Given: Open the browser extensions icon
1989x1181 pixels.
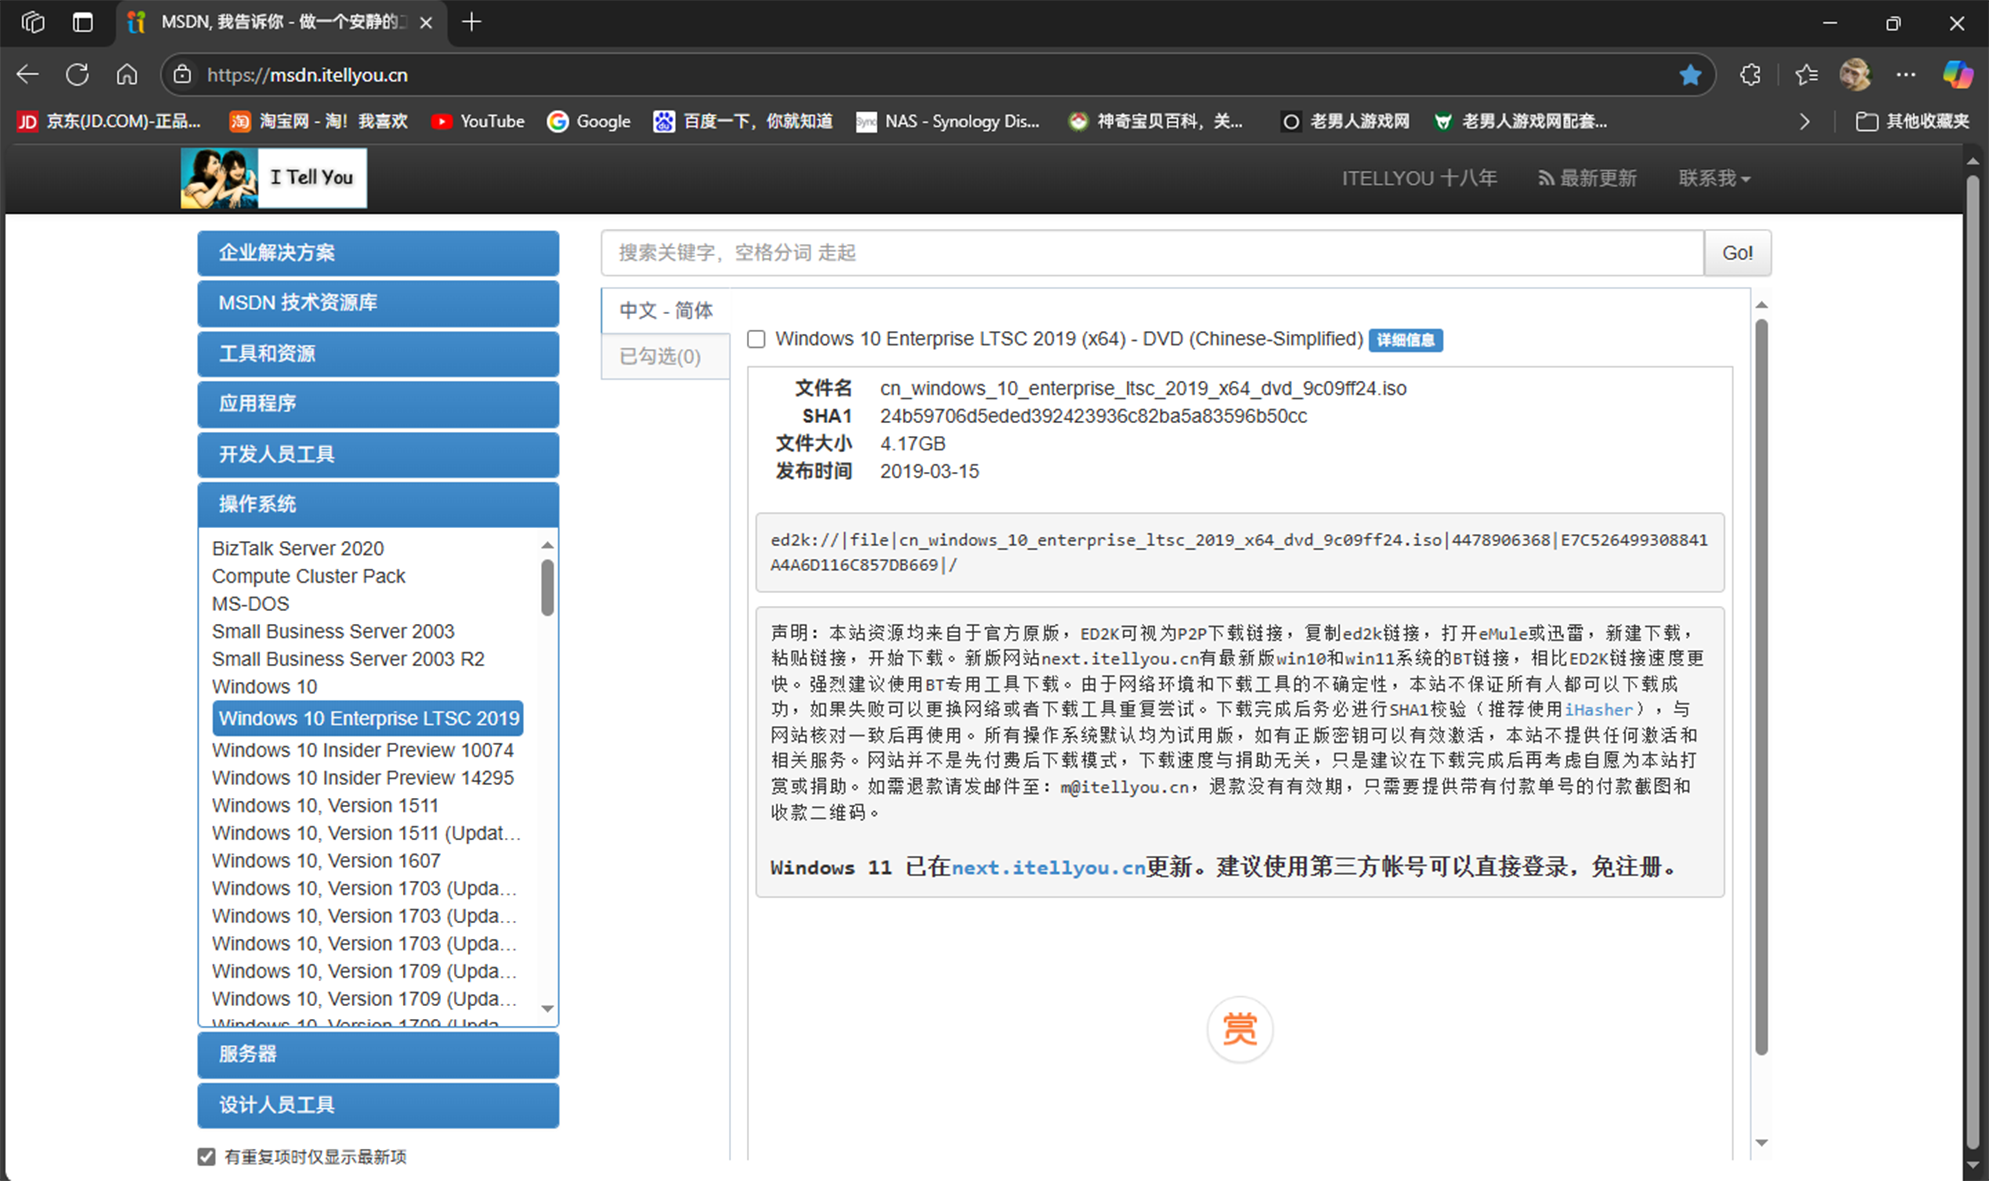Looking at the screenshot, I should [1750, 75].
